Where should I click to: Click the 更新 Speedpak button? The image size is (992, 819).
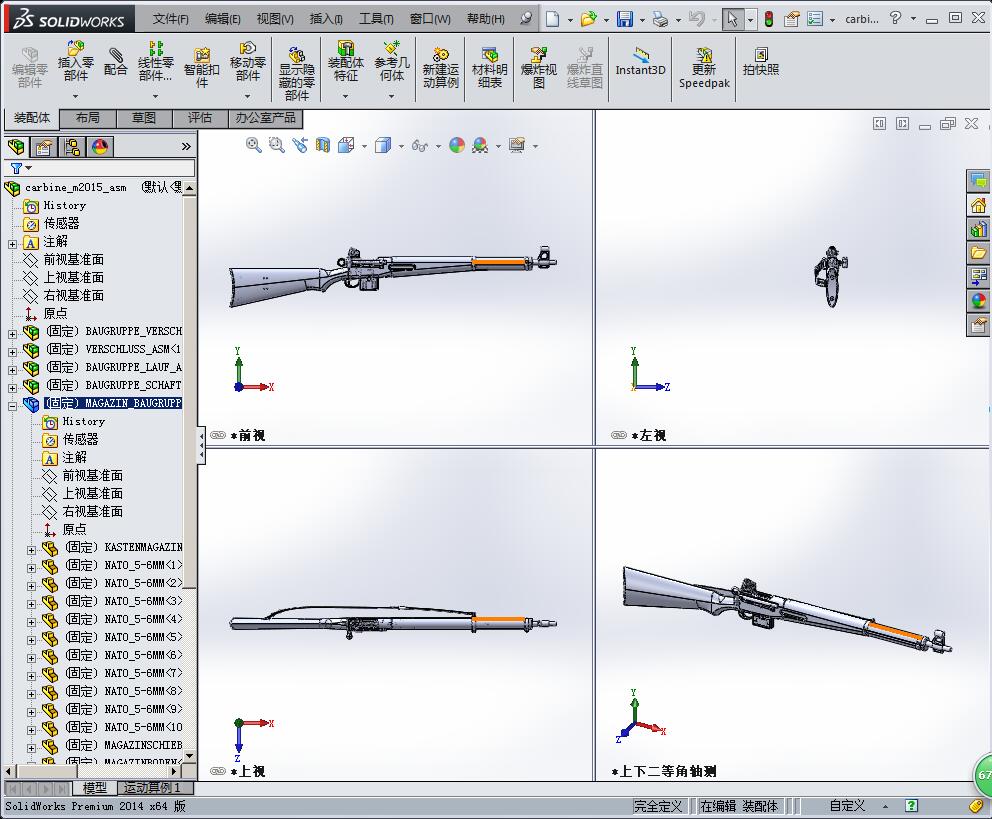click(x=704, y=67)
